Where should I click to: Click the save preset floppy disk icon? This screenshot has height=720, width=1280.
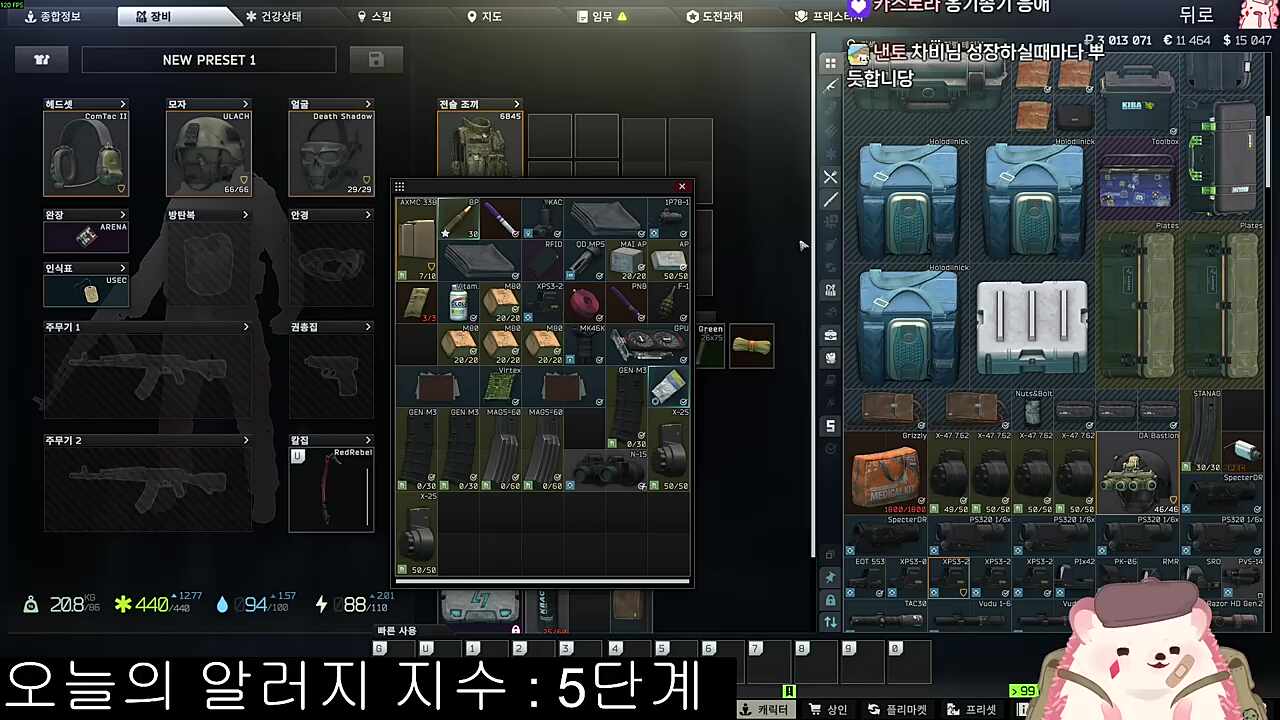(x=376, y=60)
